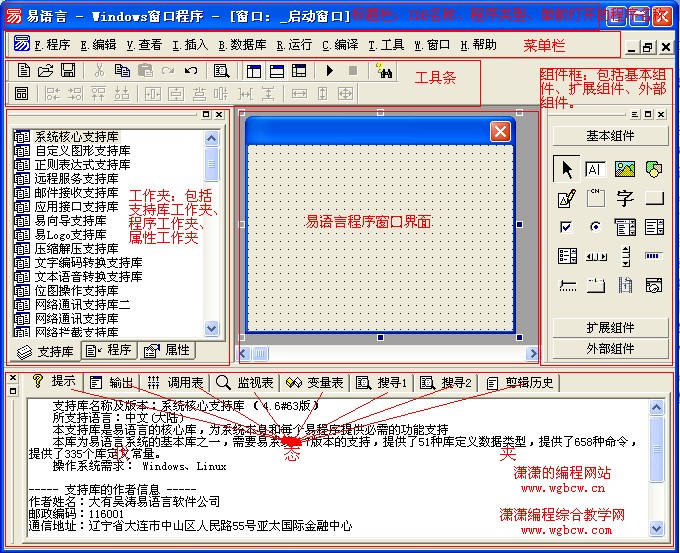Screen dimensions: 680x553
Task: Click the Save floppy disk icon
Action: tap(68, 70)
